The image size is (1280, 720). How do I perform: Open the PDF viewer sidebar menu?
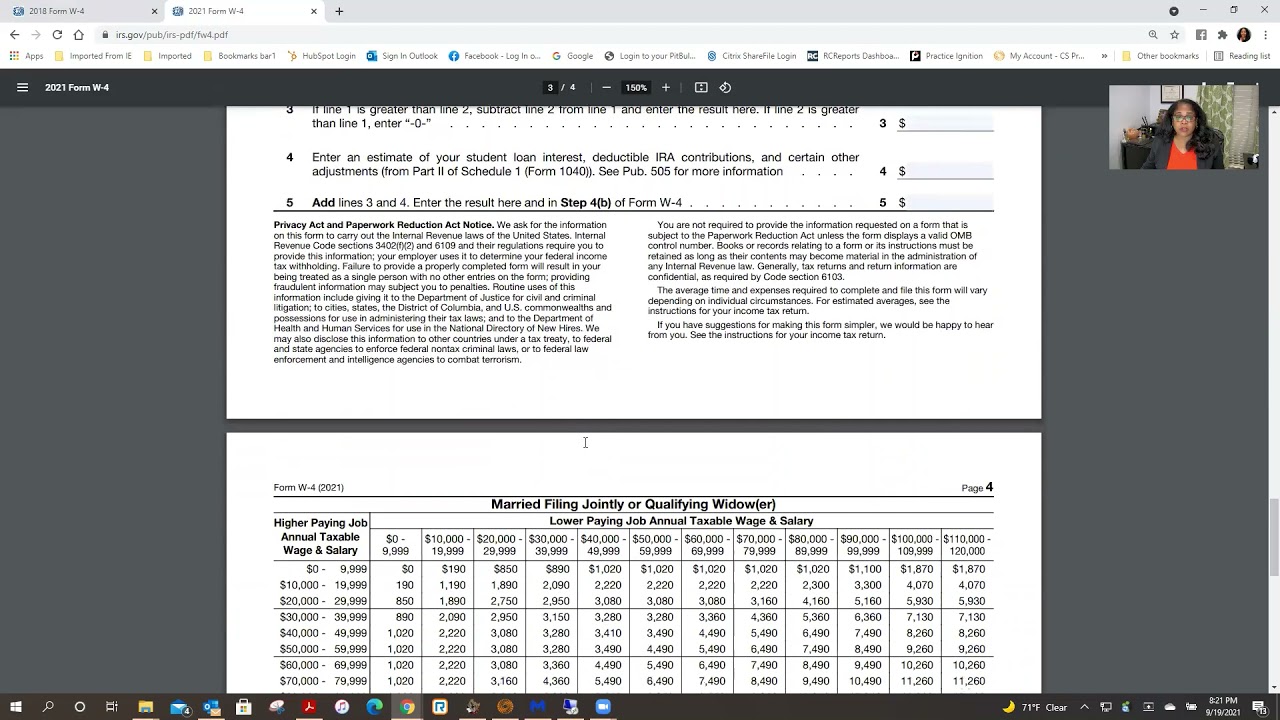pos(22,87)
